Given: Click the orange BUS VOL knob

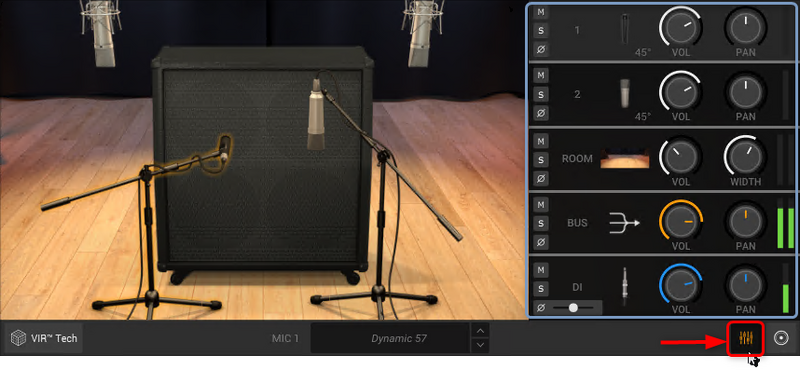Looking at the screenshot, I should [x=681, y=221].
